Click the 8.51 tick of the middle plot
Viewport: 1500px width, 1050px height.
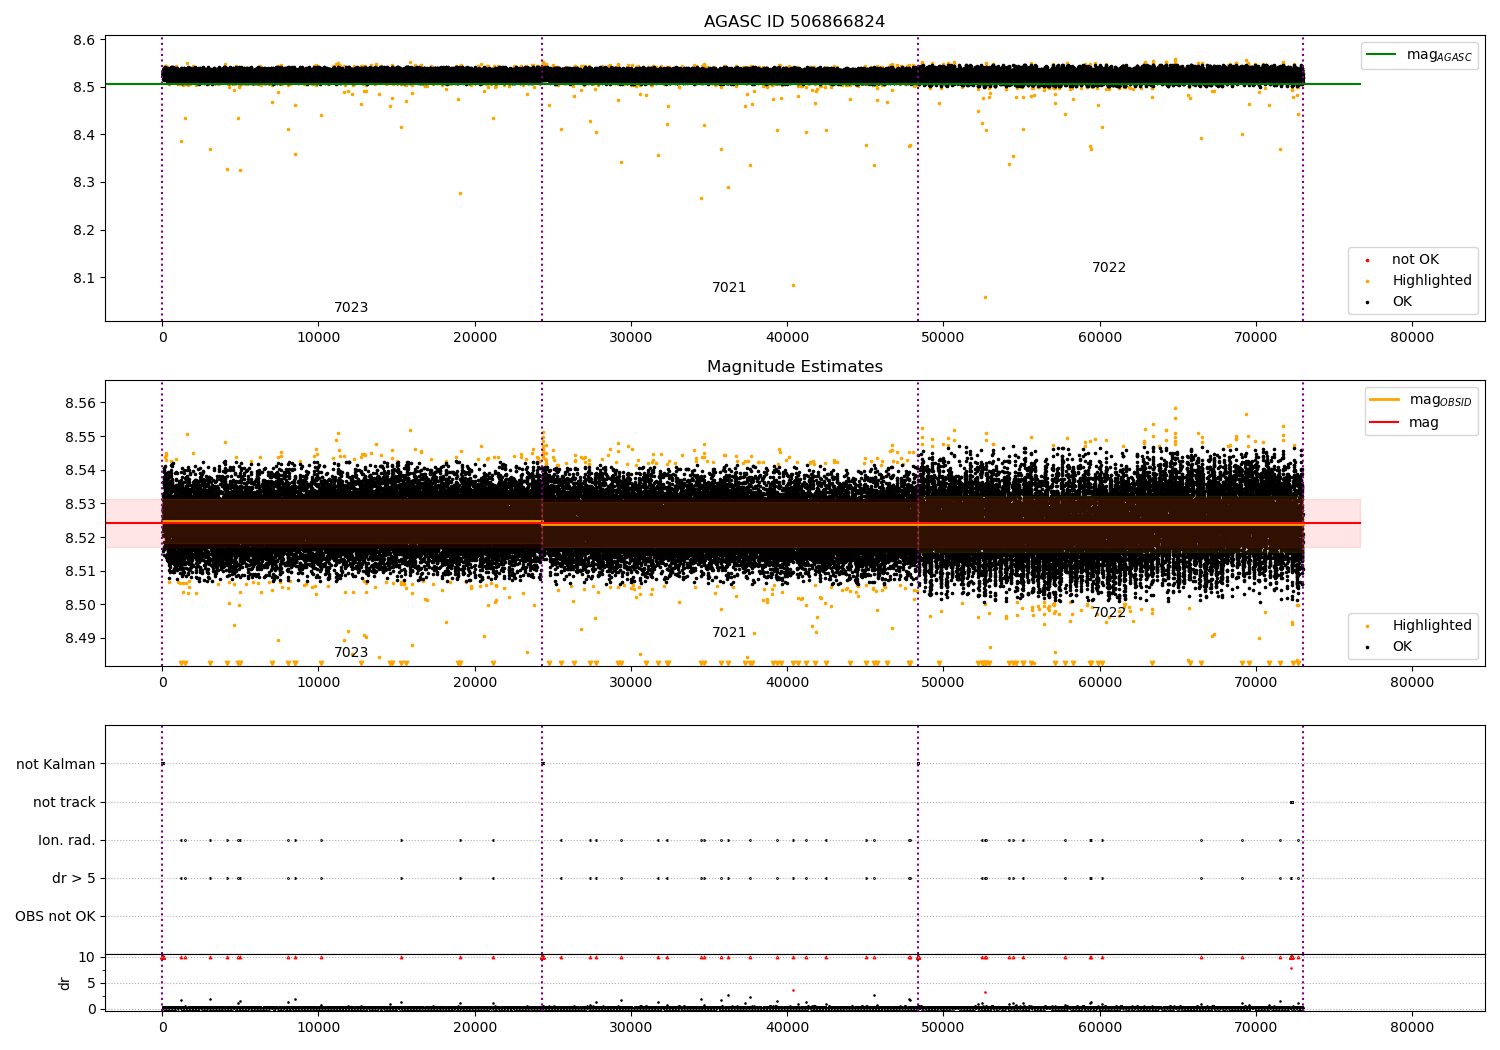pyautogui.click(x=80, y=571)
